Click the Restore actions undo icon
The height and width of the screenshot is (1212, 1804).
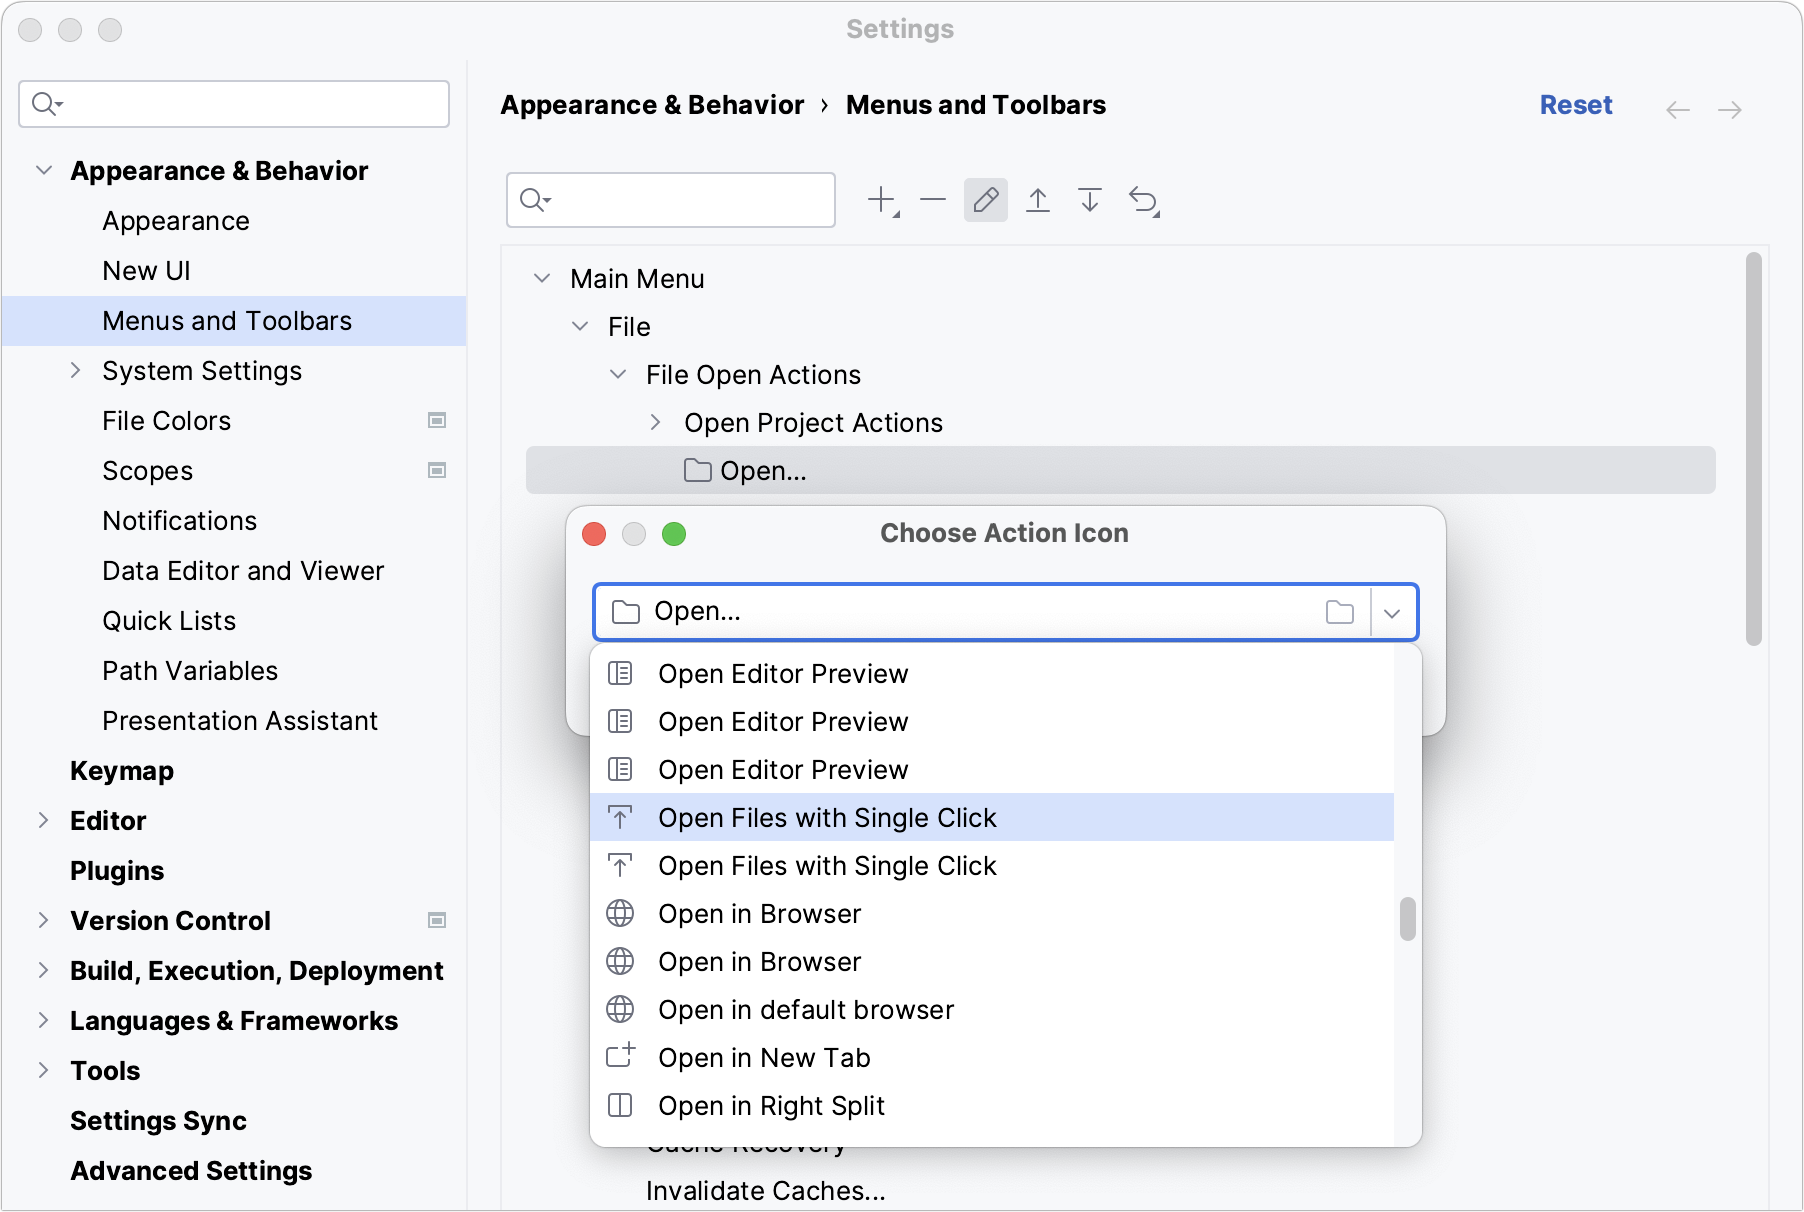(x=1143, y=201)
